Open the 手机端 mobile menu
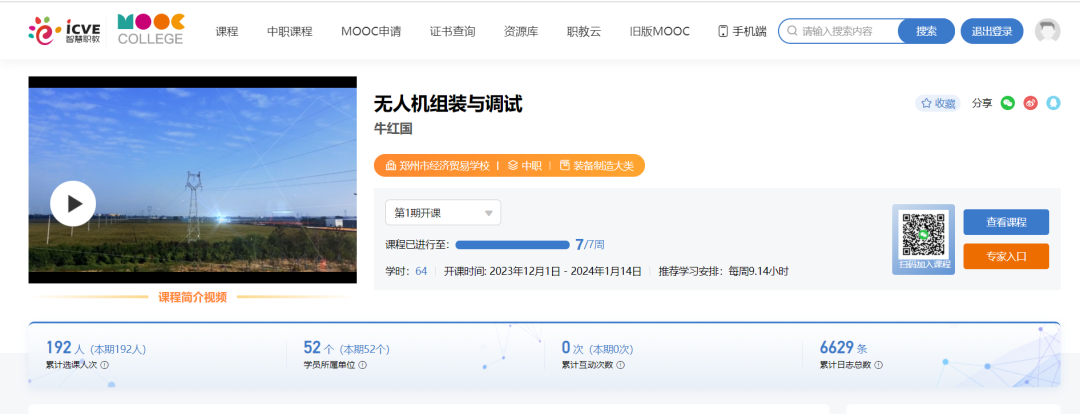 pyautogui.click(x=742, y=31)
